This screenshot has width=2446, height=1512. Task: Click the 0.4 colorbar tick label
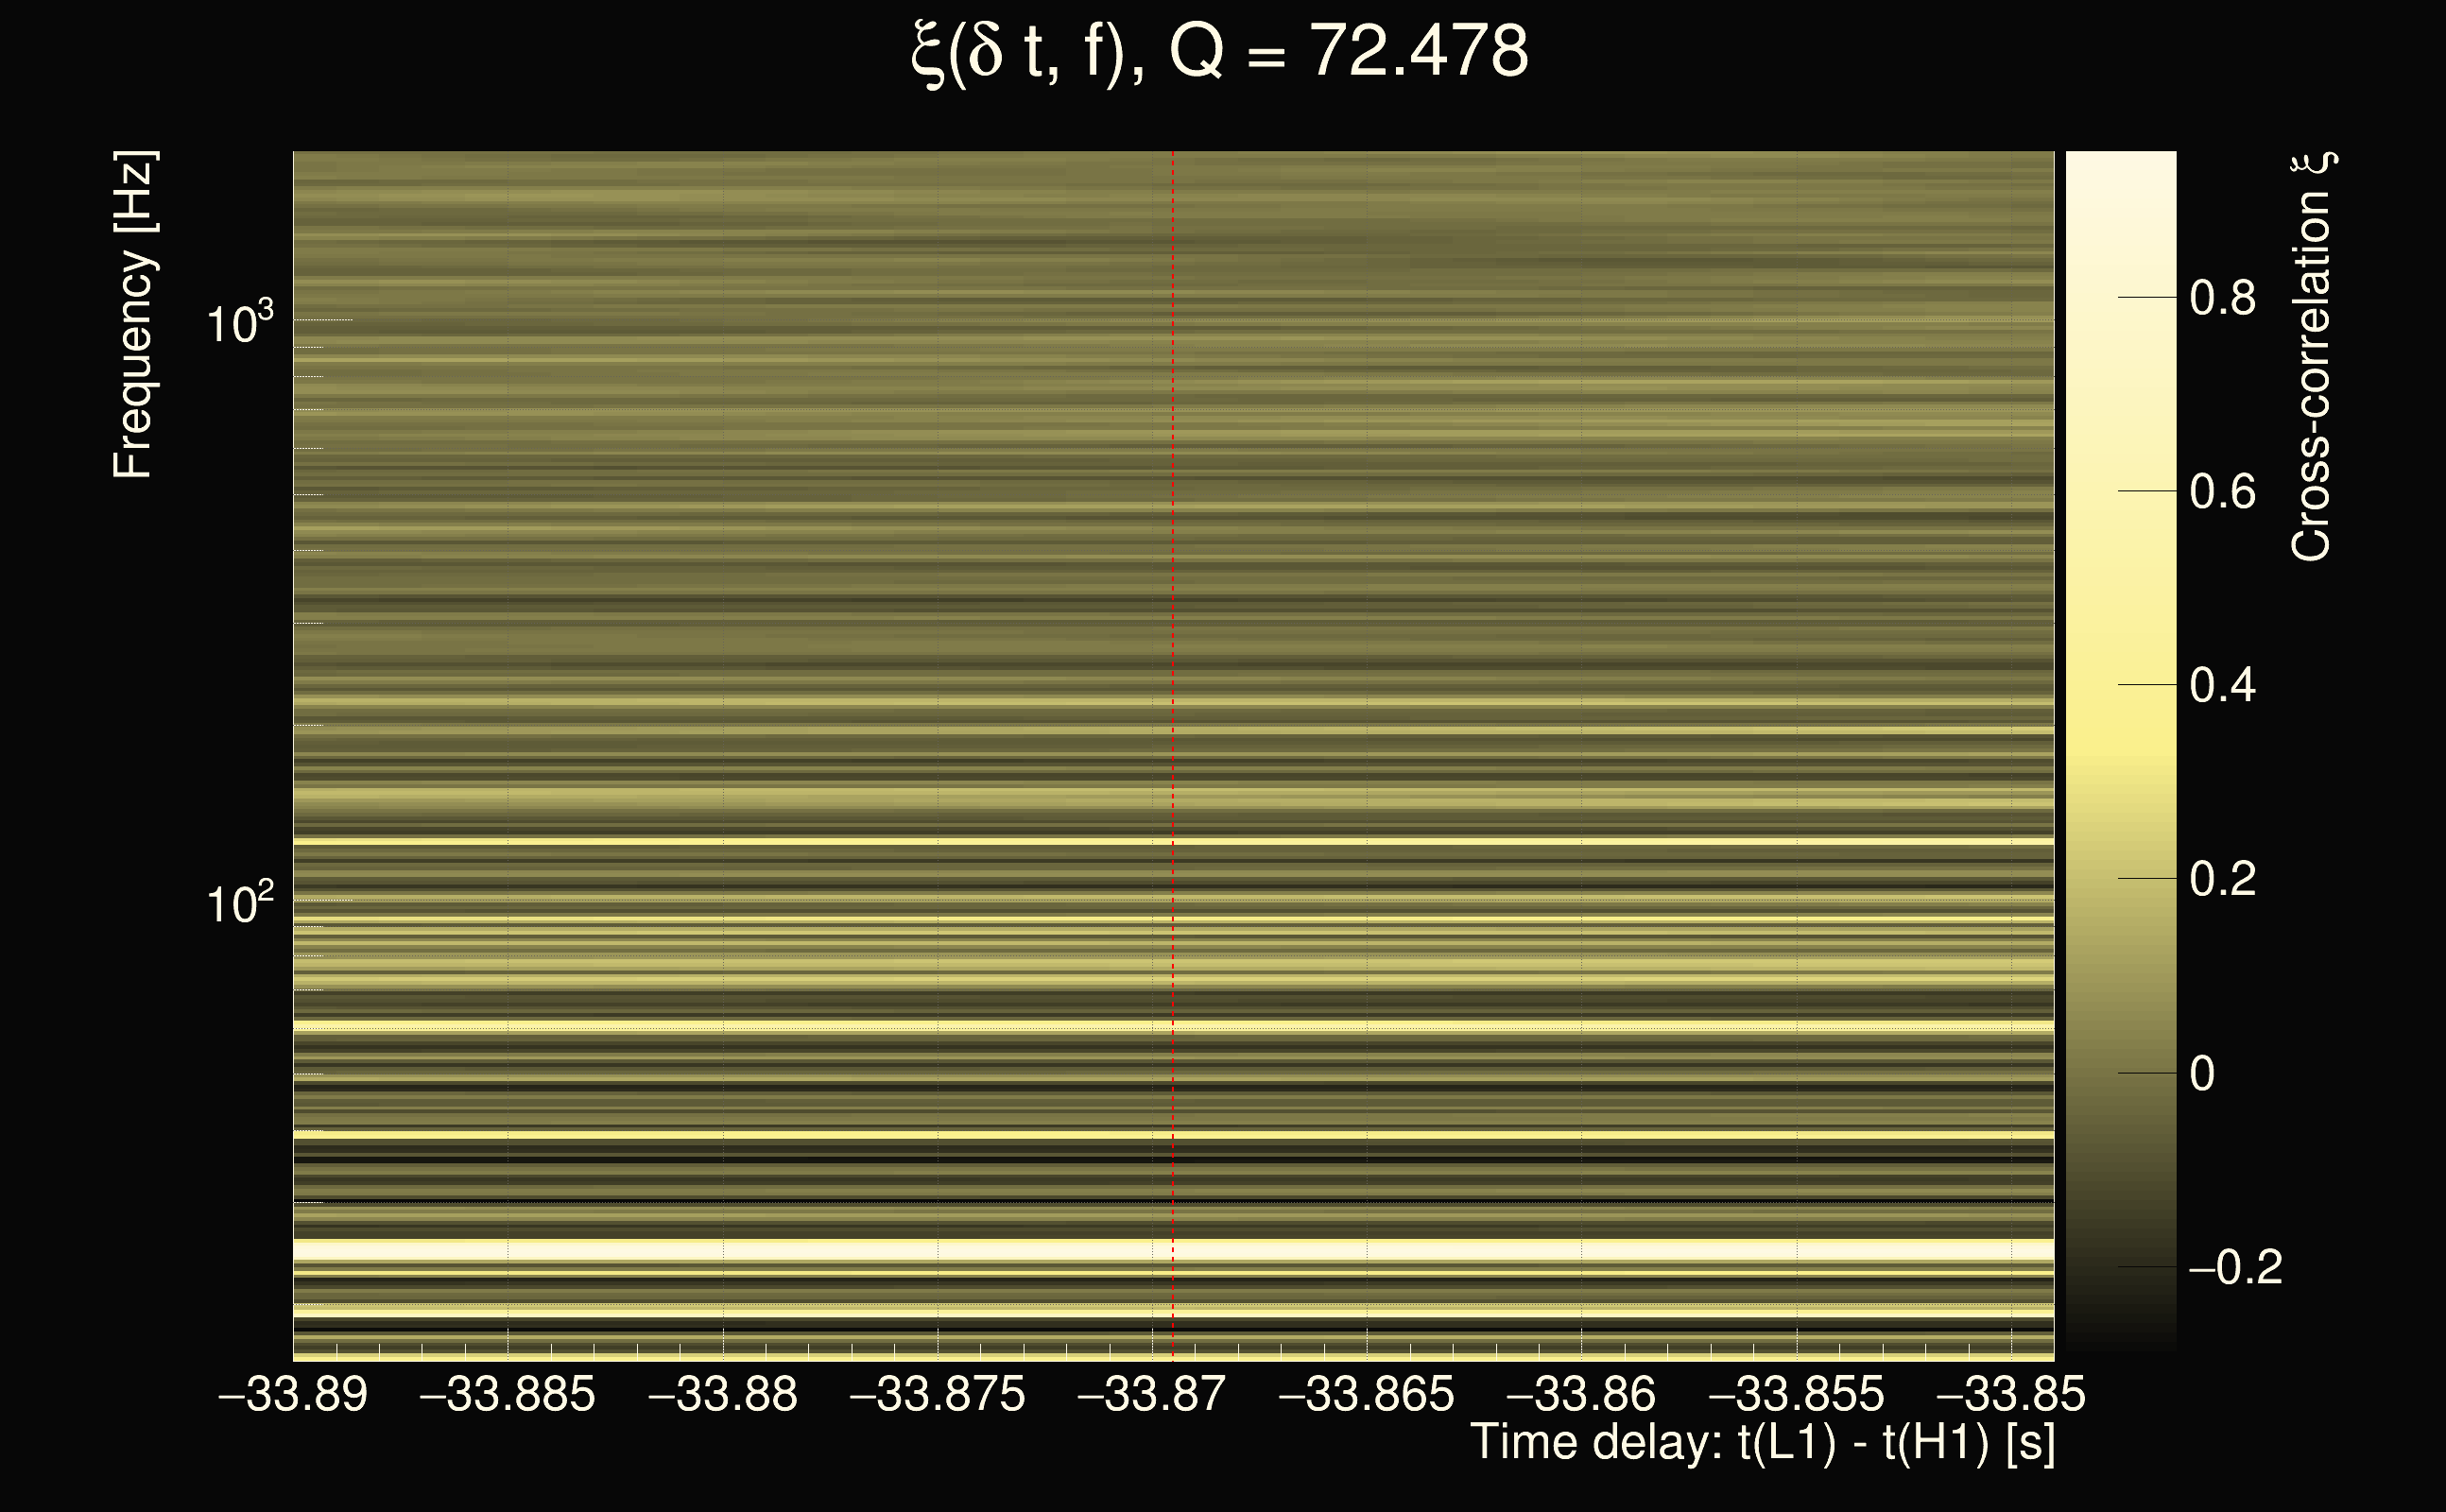tap(2222, 687)
